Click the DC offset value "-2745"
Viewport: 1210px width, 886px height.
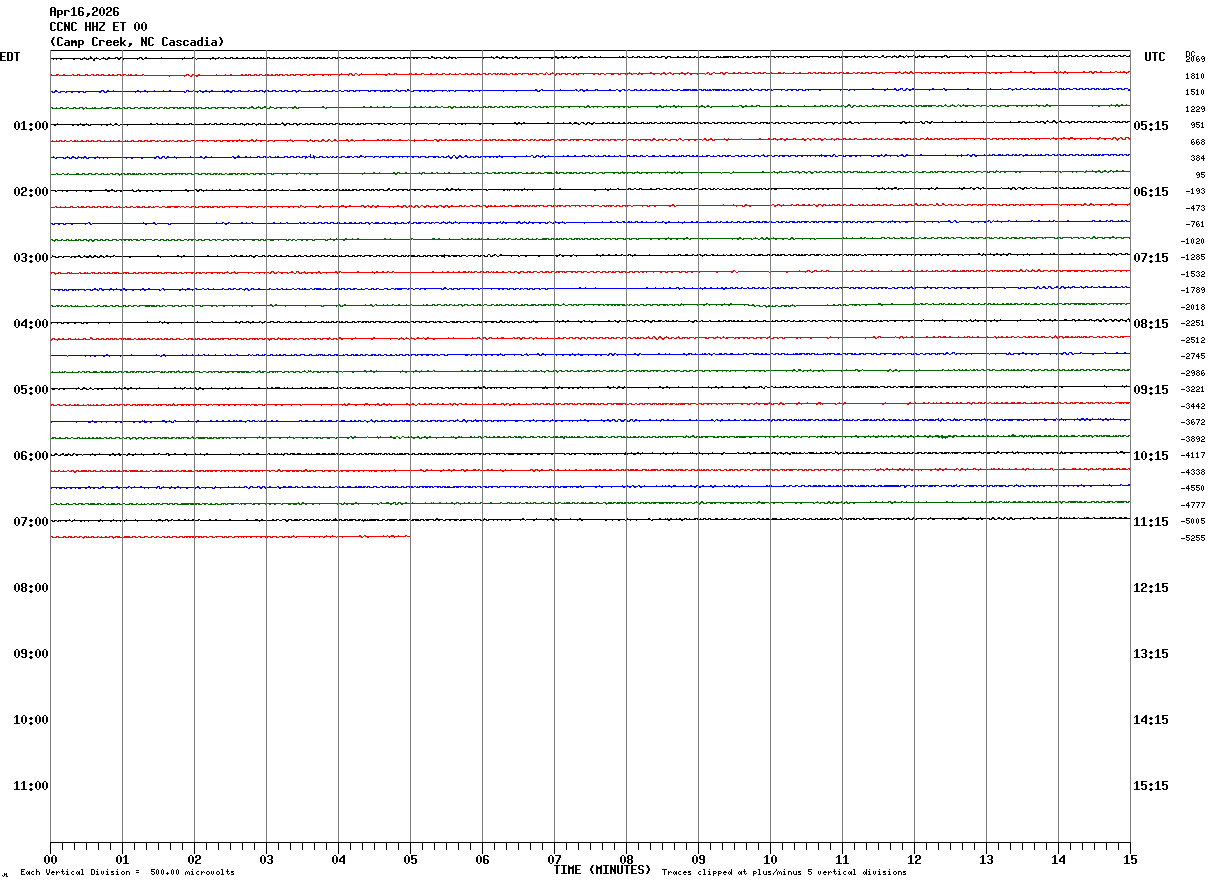pos(1193,357)
